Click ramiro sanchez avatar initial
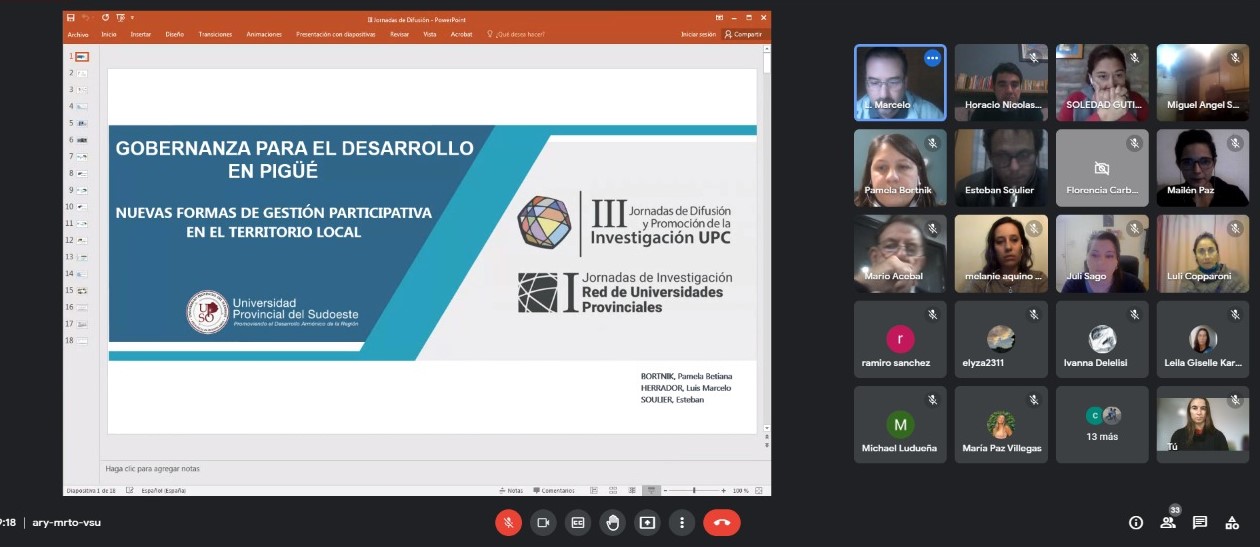 [x=900, y=338]
